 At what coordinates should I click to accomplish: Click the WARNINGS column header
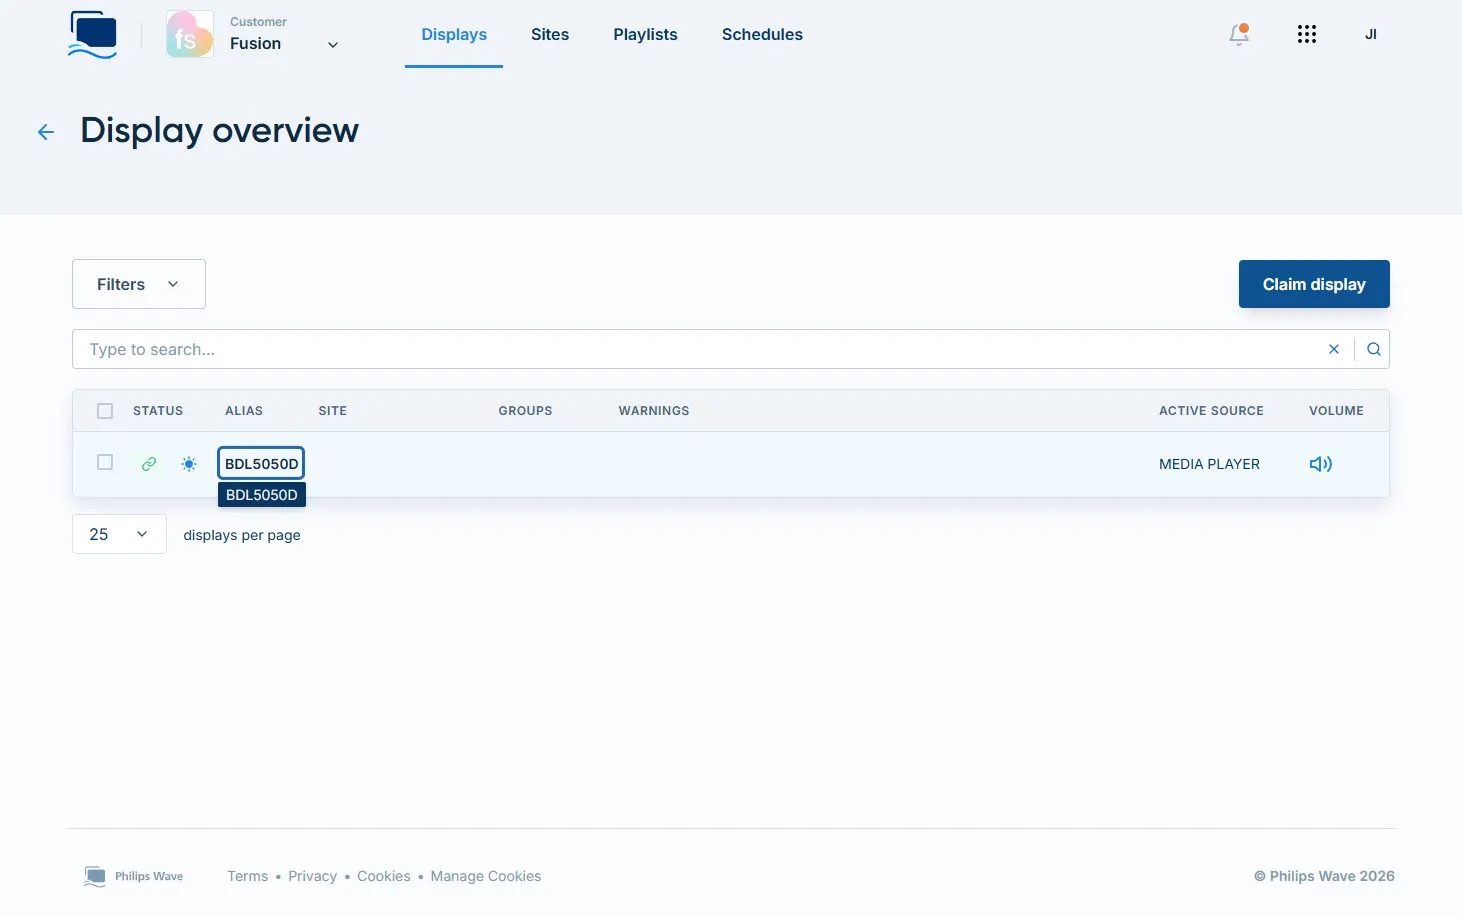[654, 411]
